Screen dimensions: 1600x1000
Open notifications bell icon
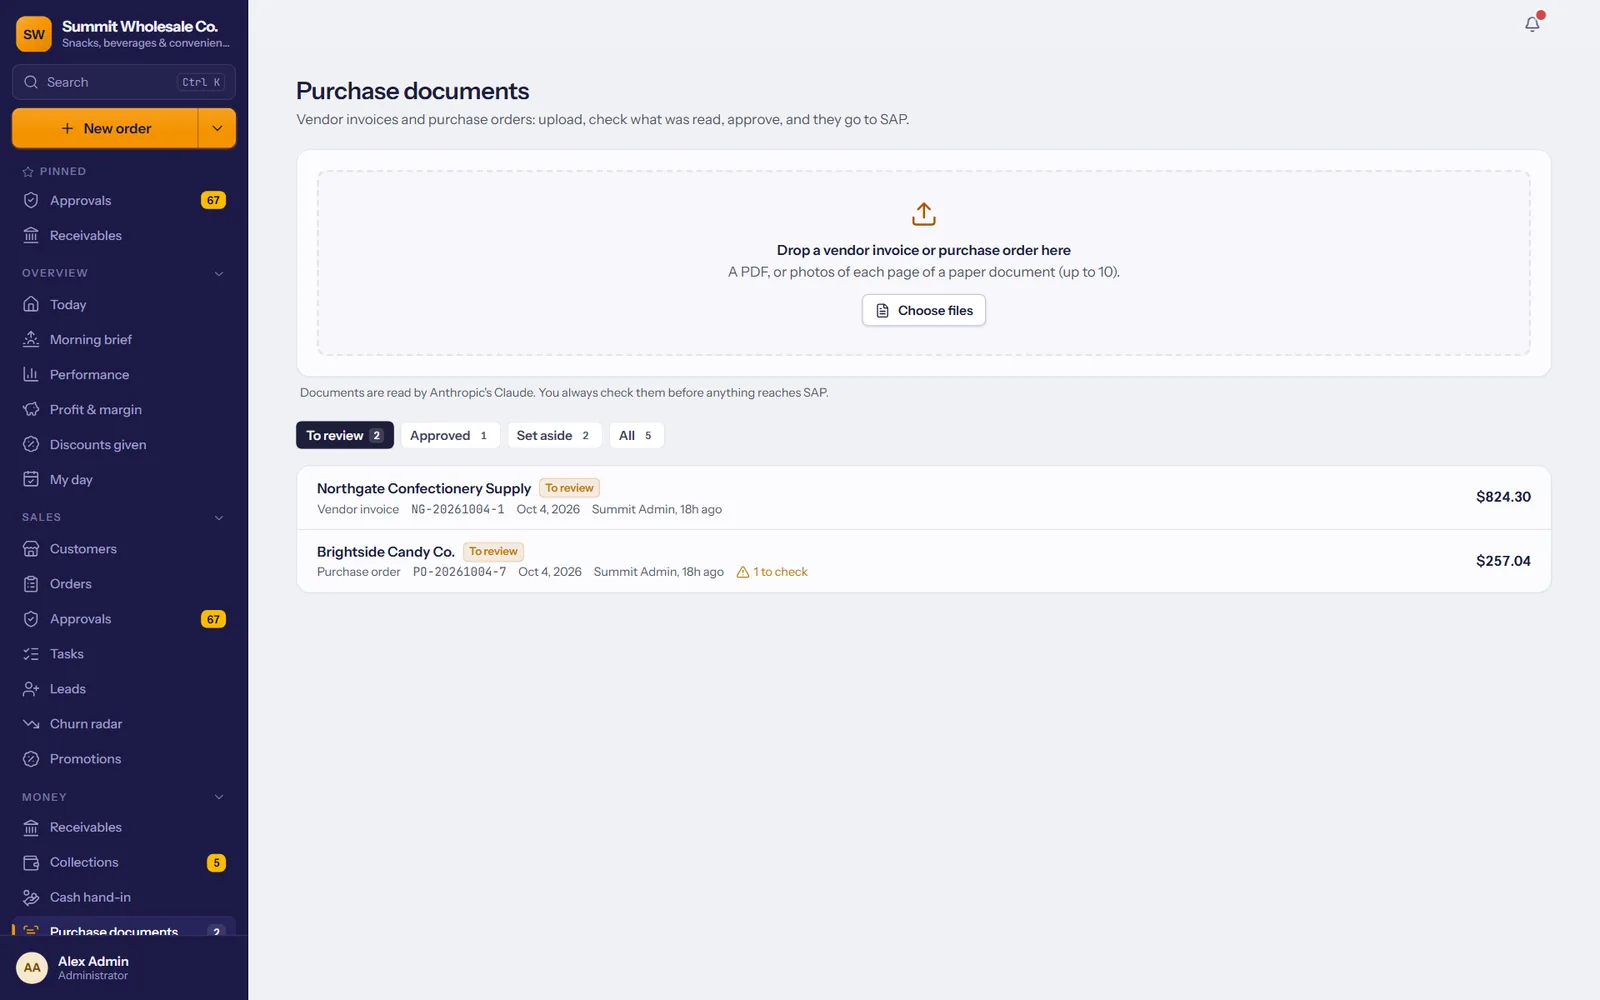click(1532, 23)
